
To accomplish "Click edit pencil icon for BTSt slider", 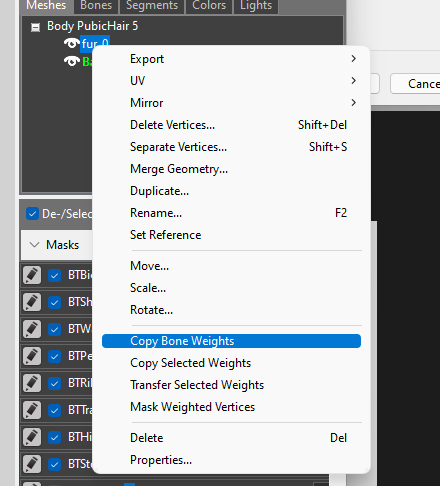I will click(32, 464).
